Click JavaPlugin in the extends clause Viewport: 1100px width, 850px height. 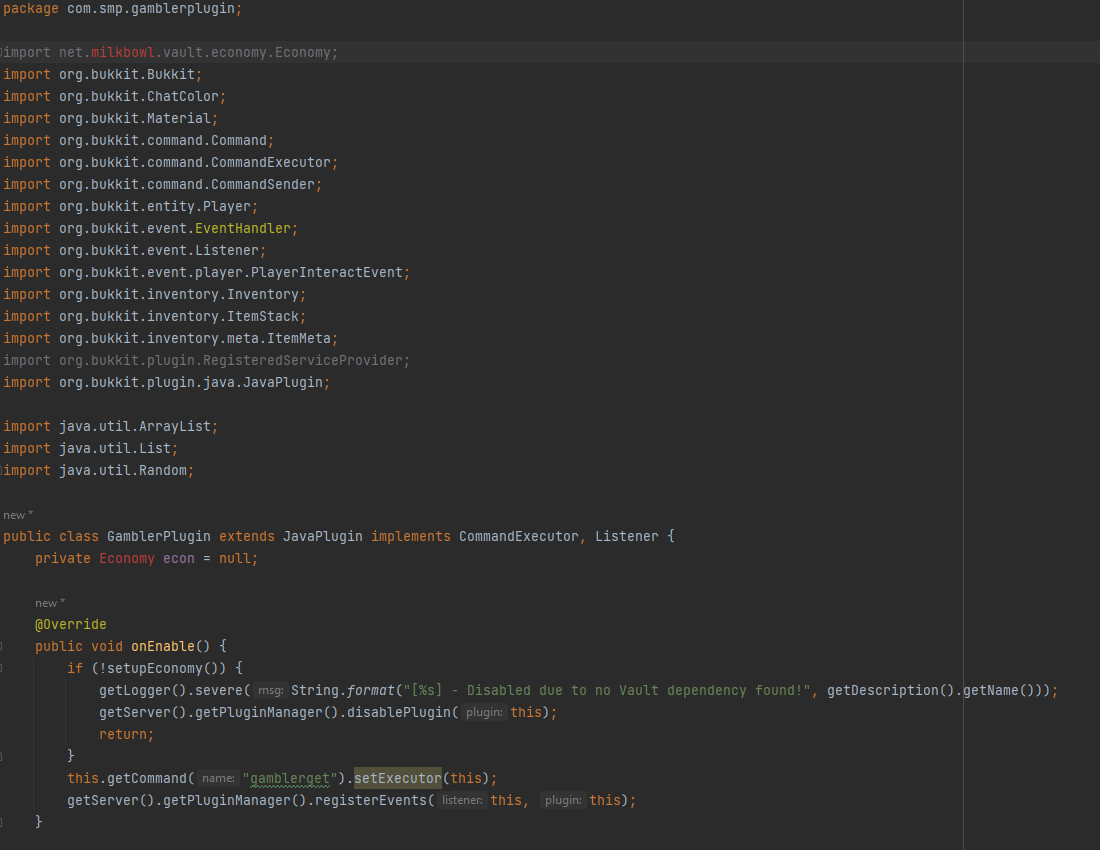coord(323,537)
